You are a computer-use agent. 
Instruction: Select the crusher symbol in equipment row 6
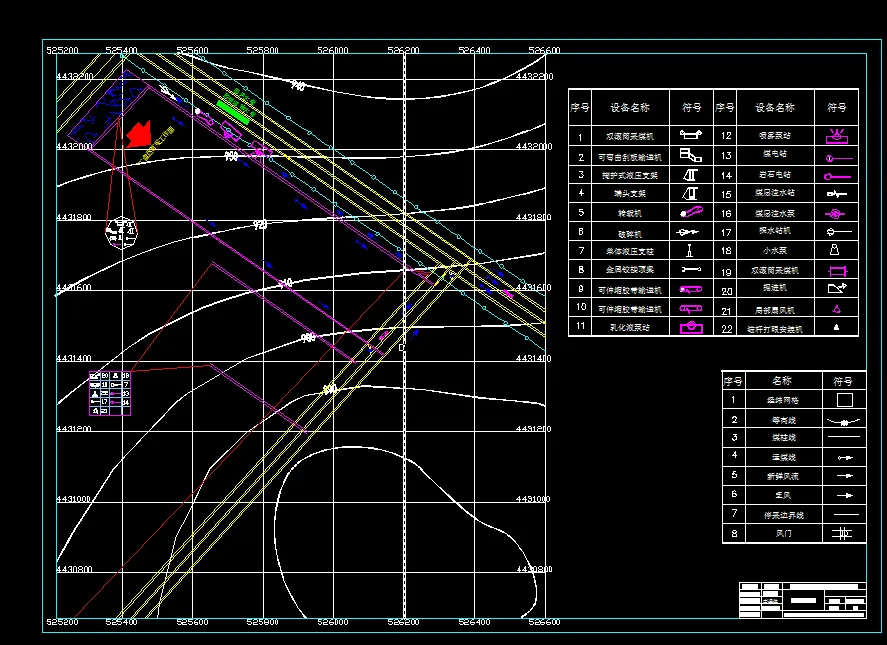[x=687, y=232]
